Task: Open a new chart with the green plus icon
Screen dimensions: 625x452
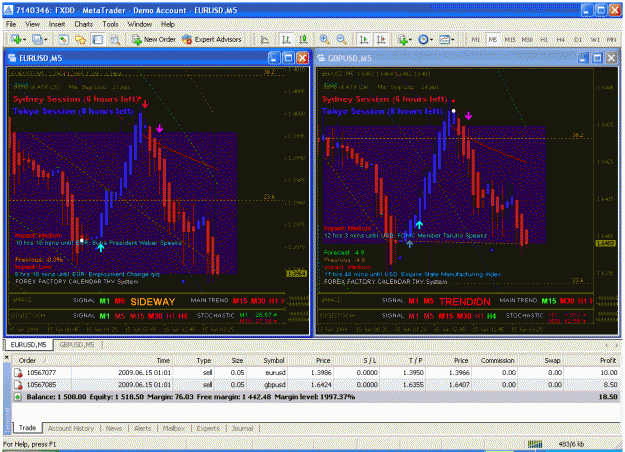Action: pyautogui.click(x=16, y=39)
